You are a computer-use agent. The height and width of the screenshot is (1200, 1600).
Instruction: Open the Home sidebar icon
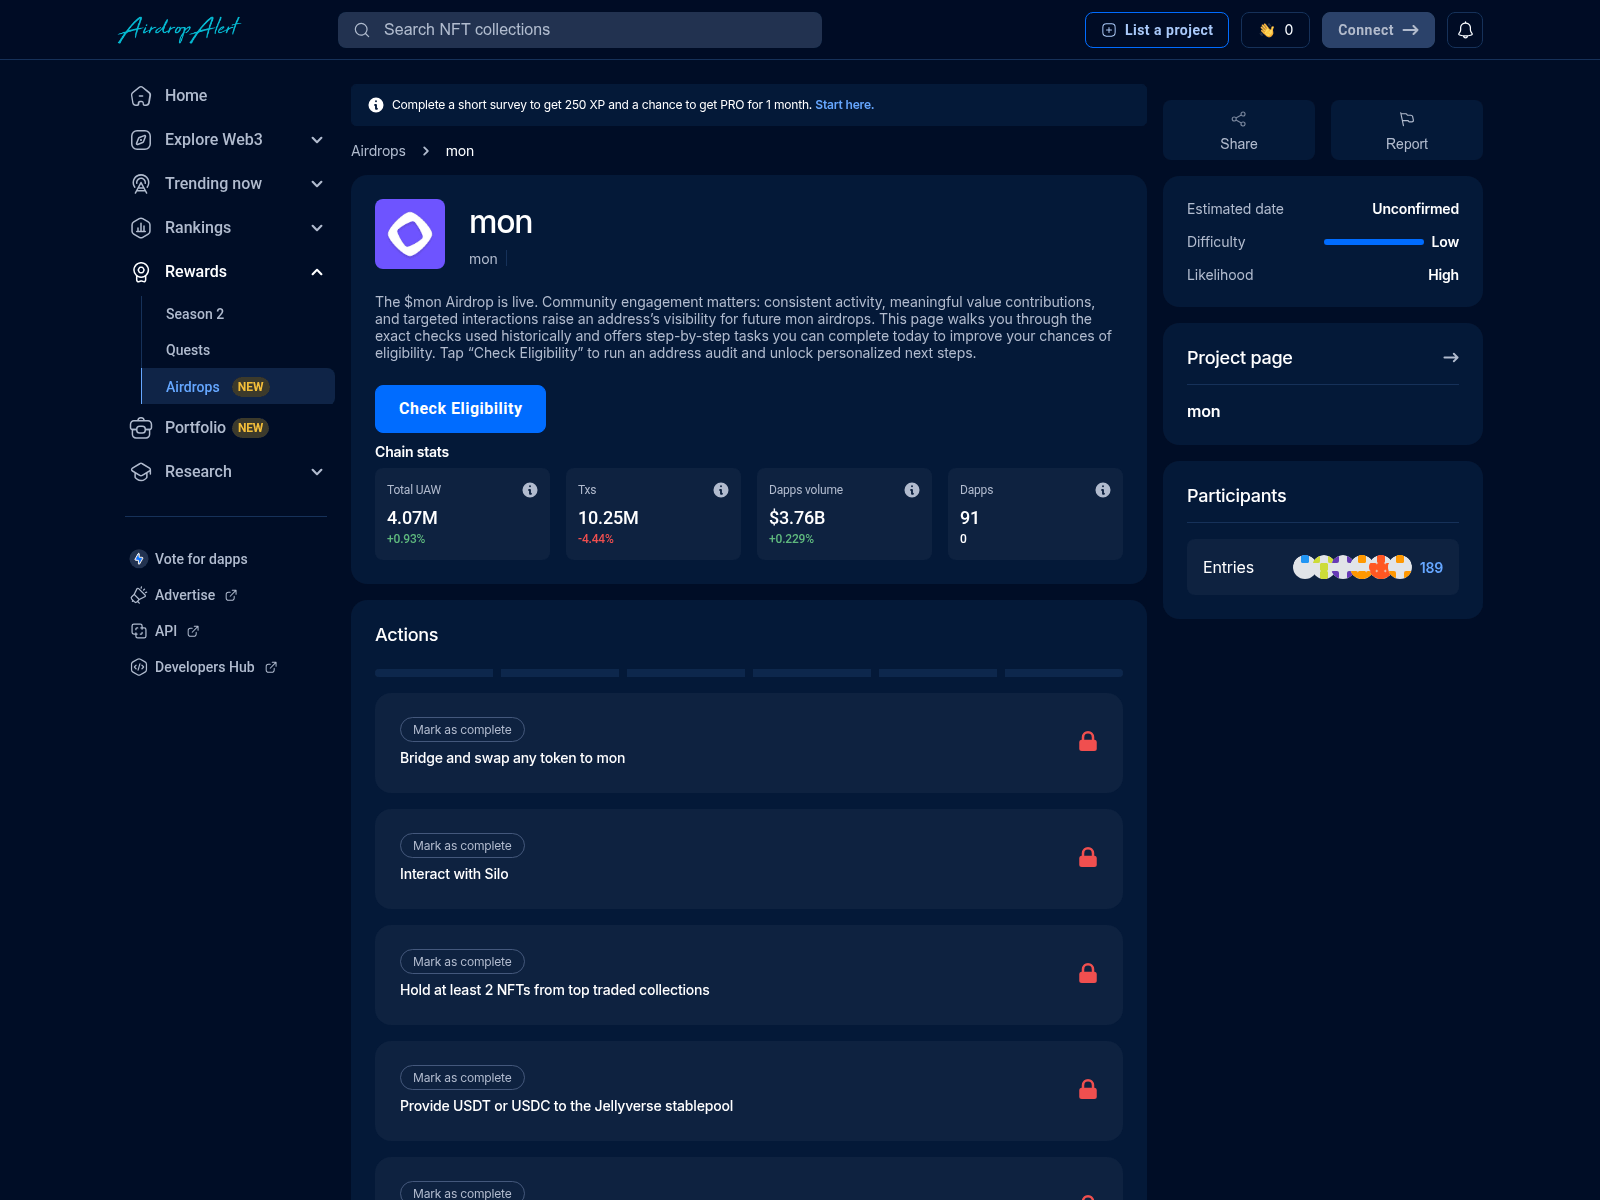click(x=140, y=95)
